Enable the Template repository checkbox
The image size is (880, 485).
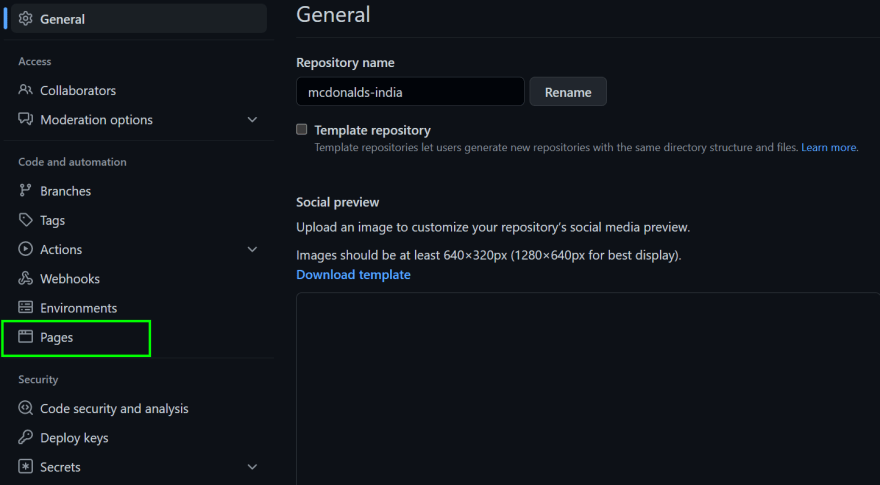tap(302, 130)
